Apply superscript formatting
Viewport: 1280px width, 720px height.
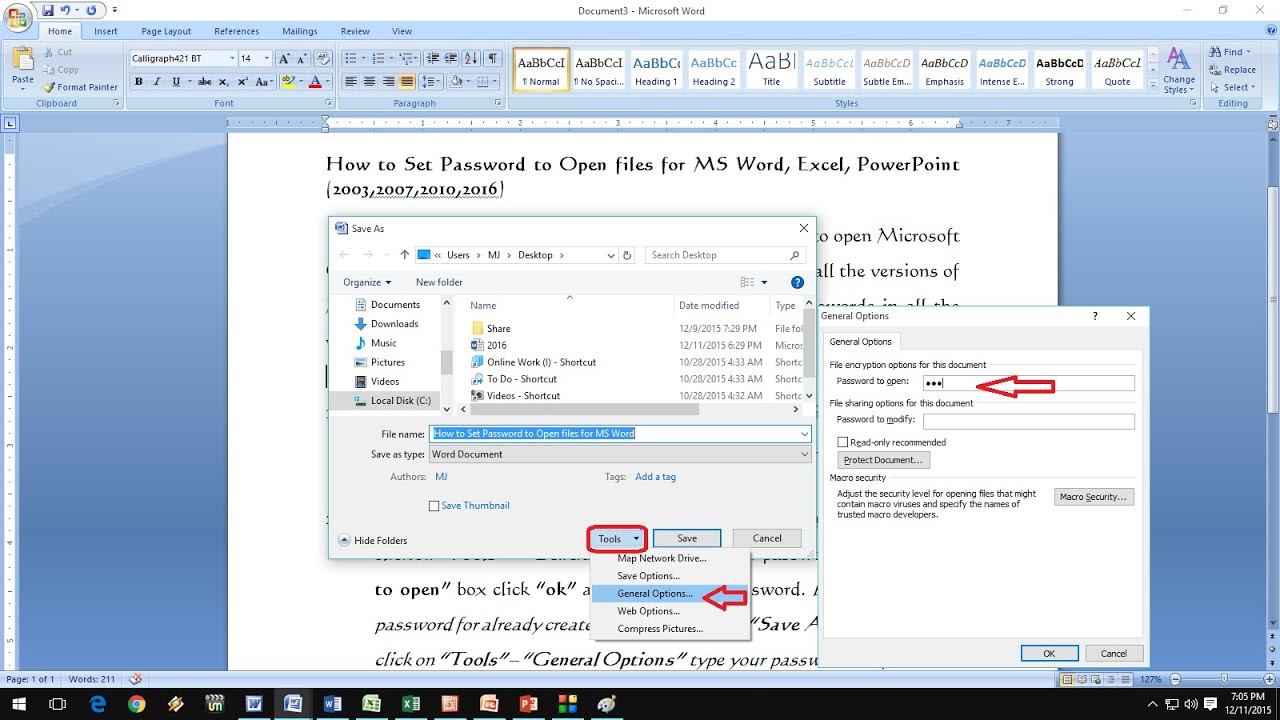pos(241,82)
